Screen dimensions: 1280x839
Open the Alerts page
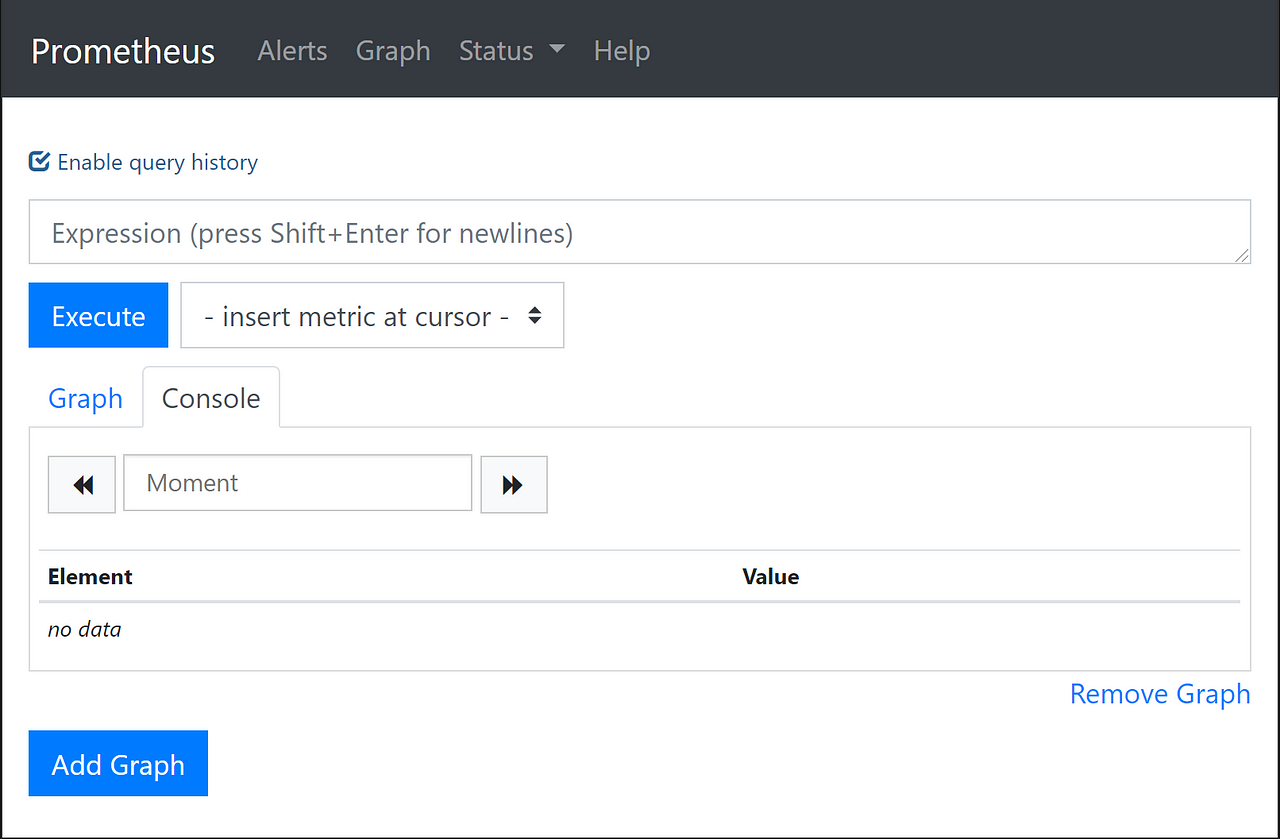tap(292, 50)
